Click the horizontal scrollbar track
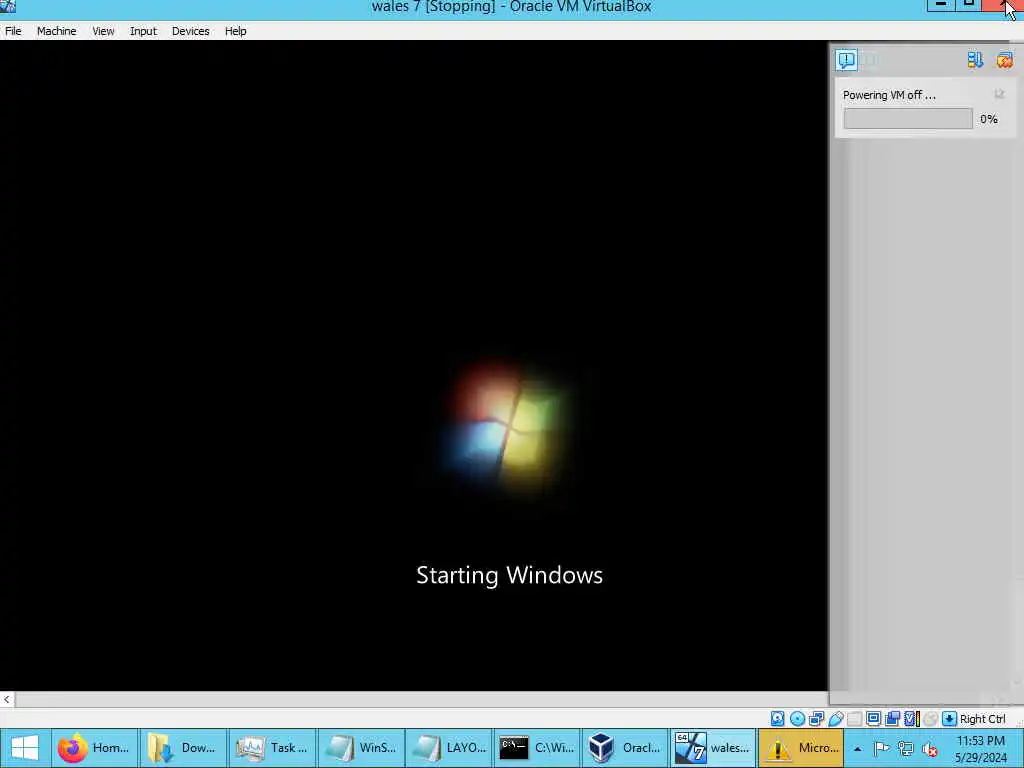The width and height of the screenshot is (1024, 768). [x=421, y=699]
